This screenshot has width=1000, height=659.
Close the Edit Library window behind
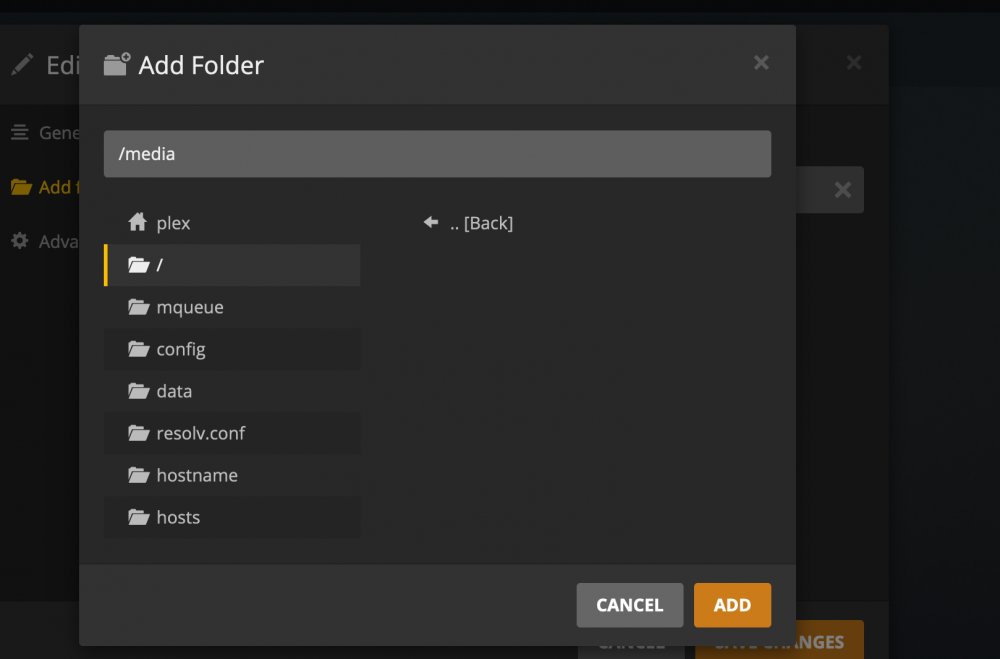coord(854,63)
